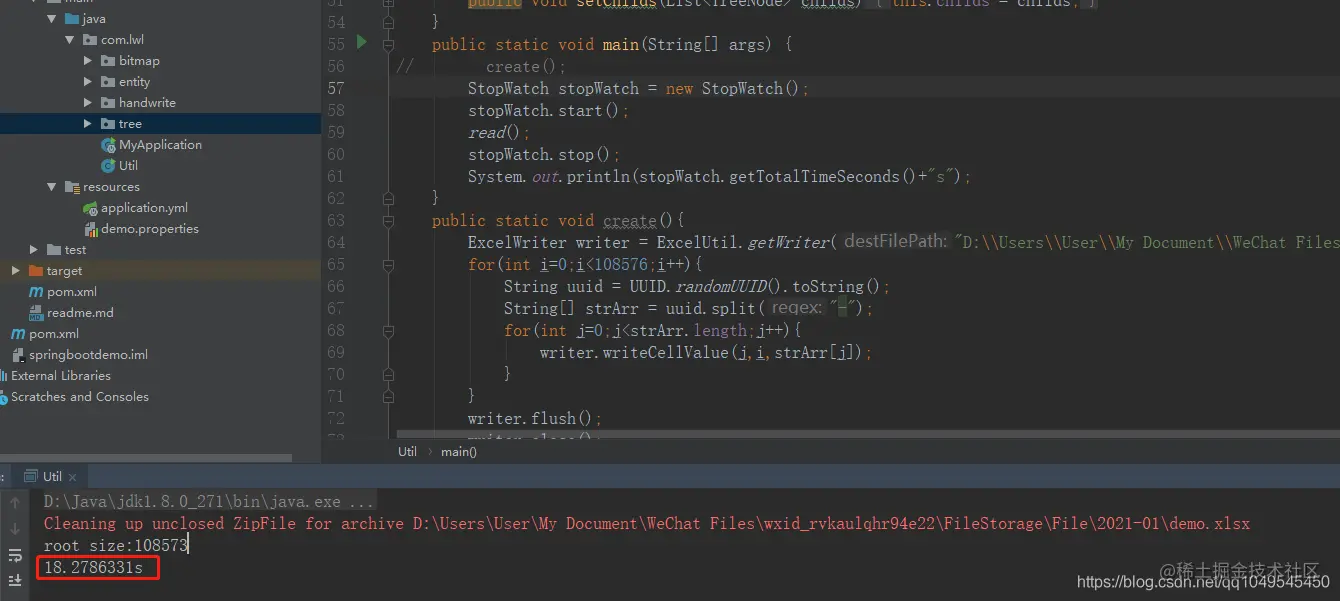Fold the inner for loop at line 68

(388, 330)
